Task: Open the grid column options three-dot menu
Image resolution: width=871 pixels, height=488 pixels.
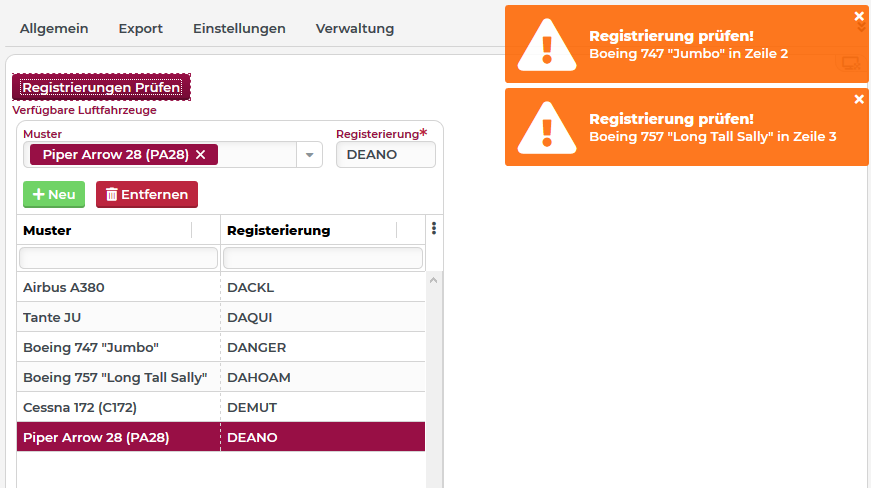Action: coord(433,229)
